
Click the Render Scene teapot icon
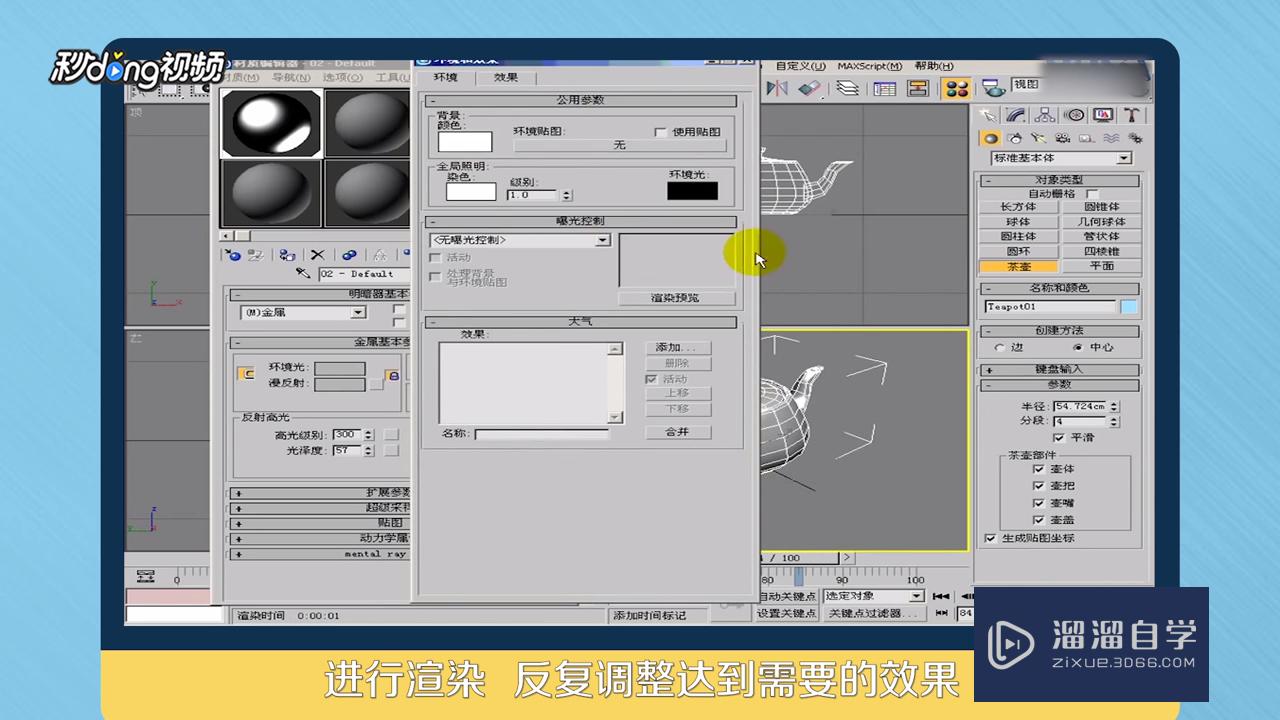993,88
